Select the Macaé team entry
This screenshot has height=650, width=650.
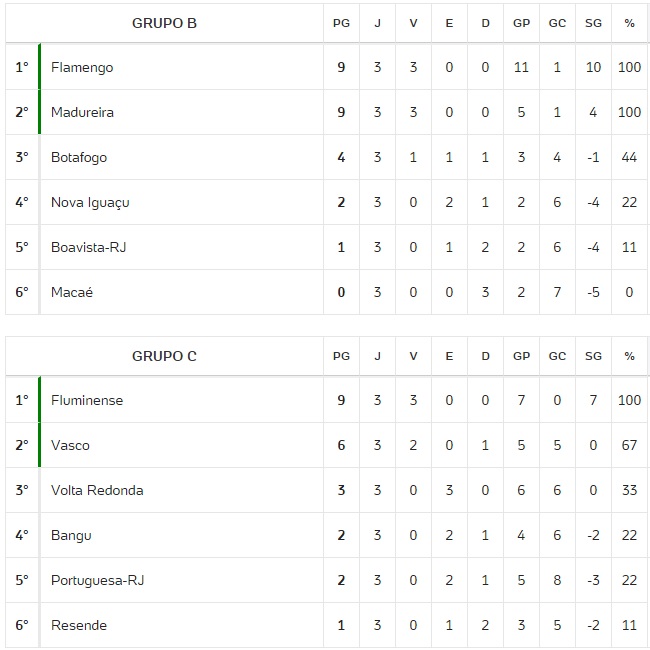[x=71, y=293]
